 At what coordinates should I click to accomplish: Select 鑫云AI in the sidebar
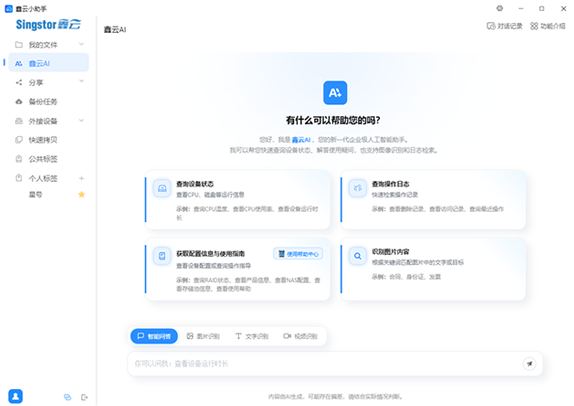point(48,63)
